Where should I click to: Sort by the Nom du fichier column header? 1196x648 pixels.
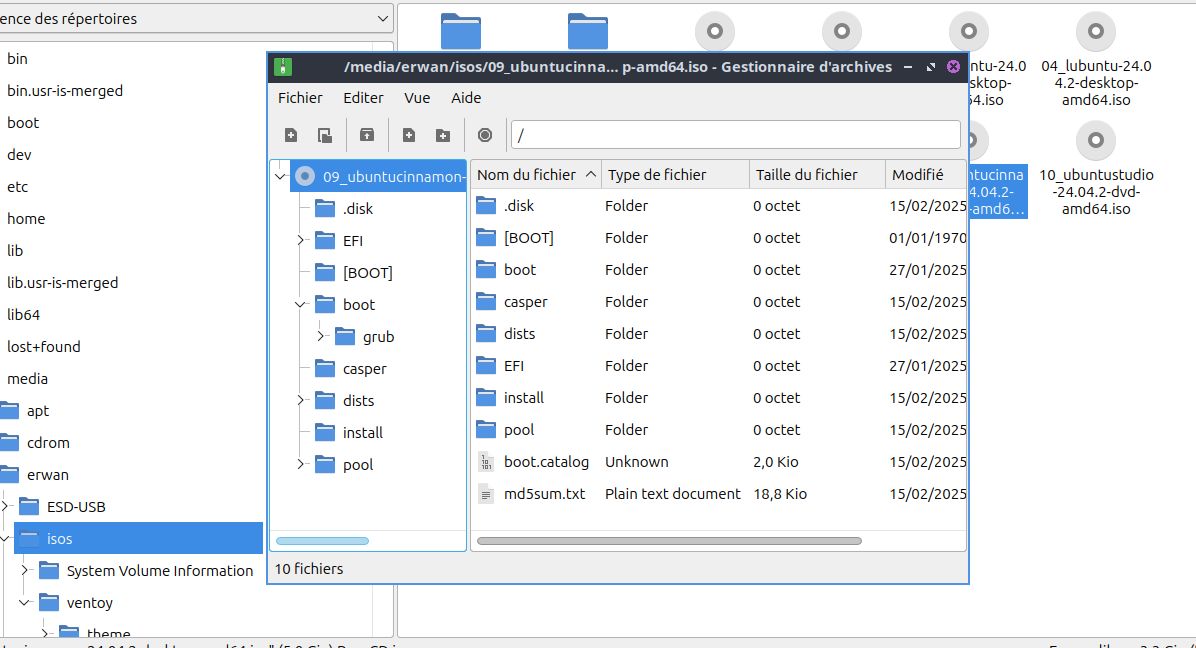[x=536, y=175]
